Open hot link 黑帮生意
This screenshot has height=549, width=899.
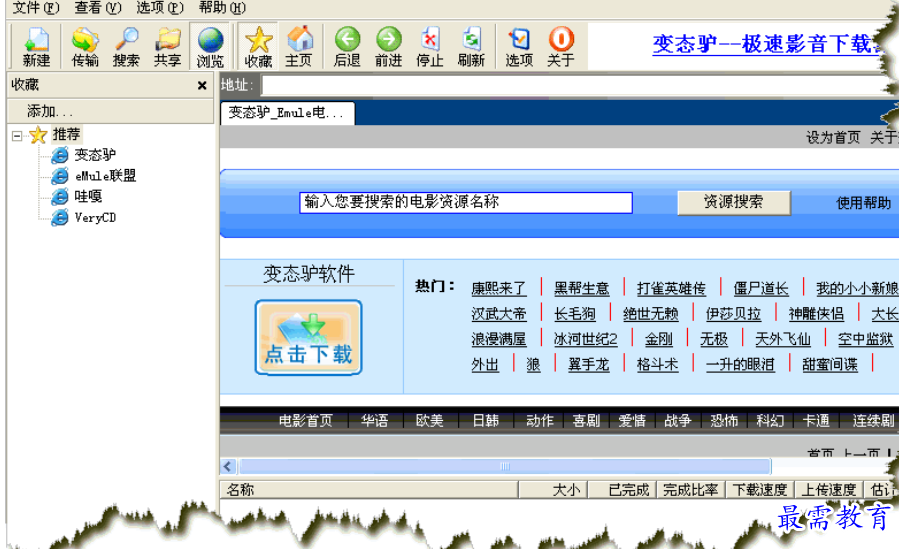[581, 288]
